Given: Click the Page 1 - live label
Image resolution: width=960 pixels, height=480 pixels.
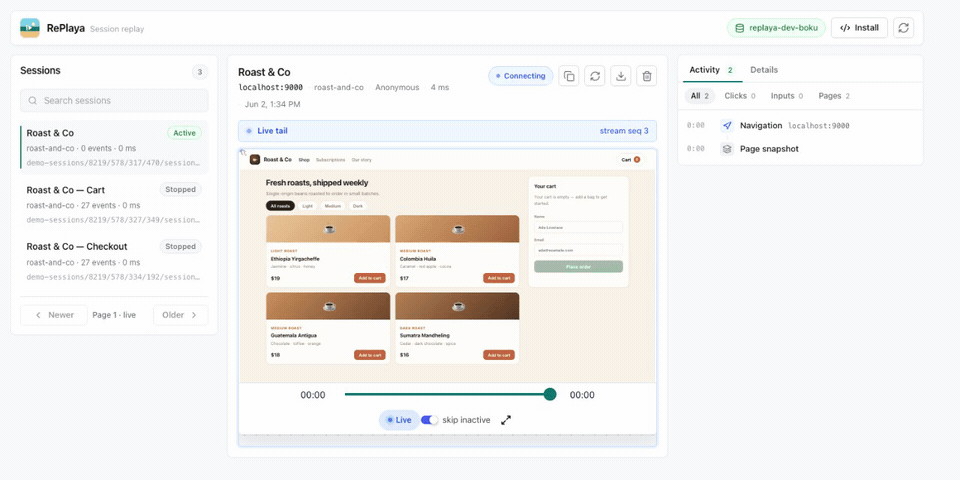Looking at the screenshot, I should pyautogui.click(x=114, y=315).
